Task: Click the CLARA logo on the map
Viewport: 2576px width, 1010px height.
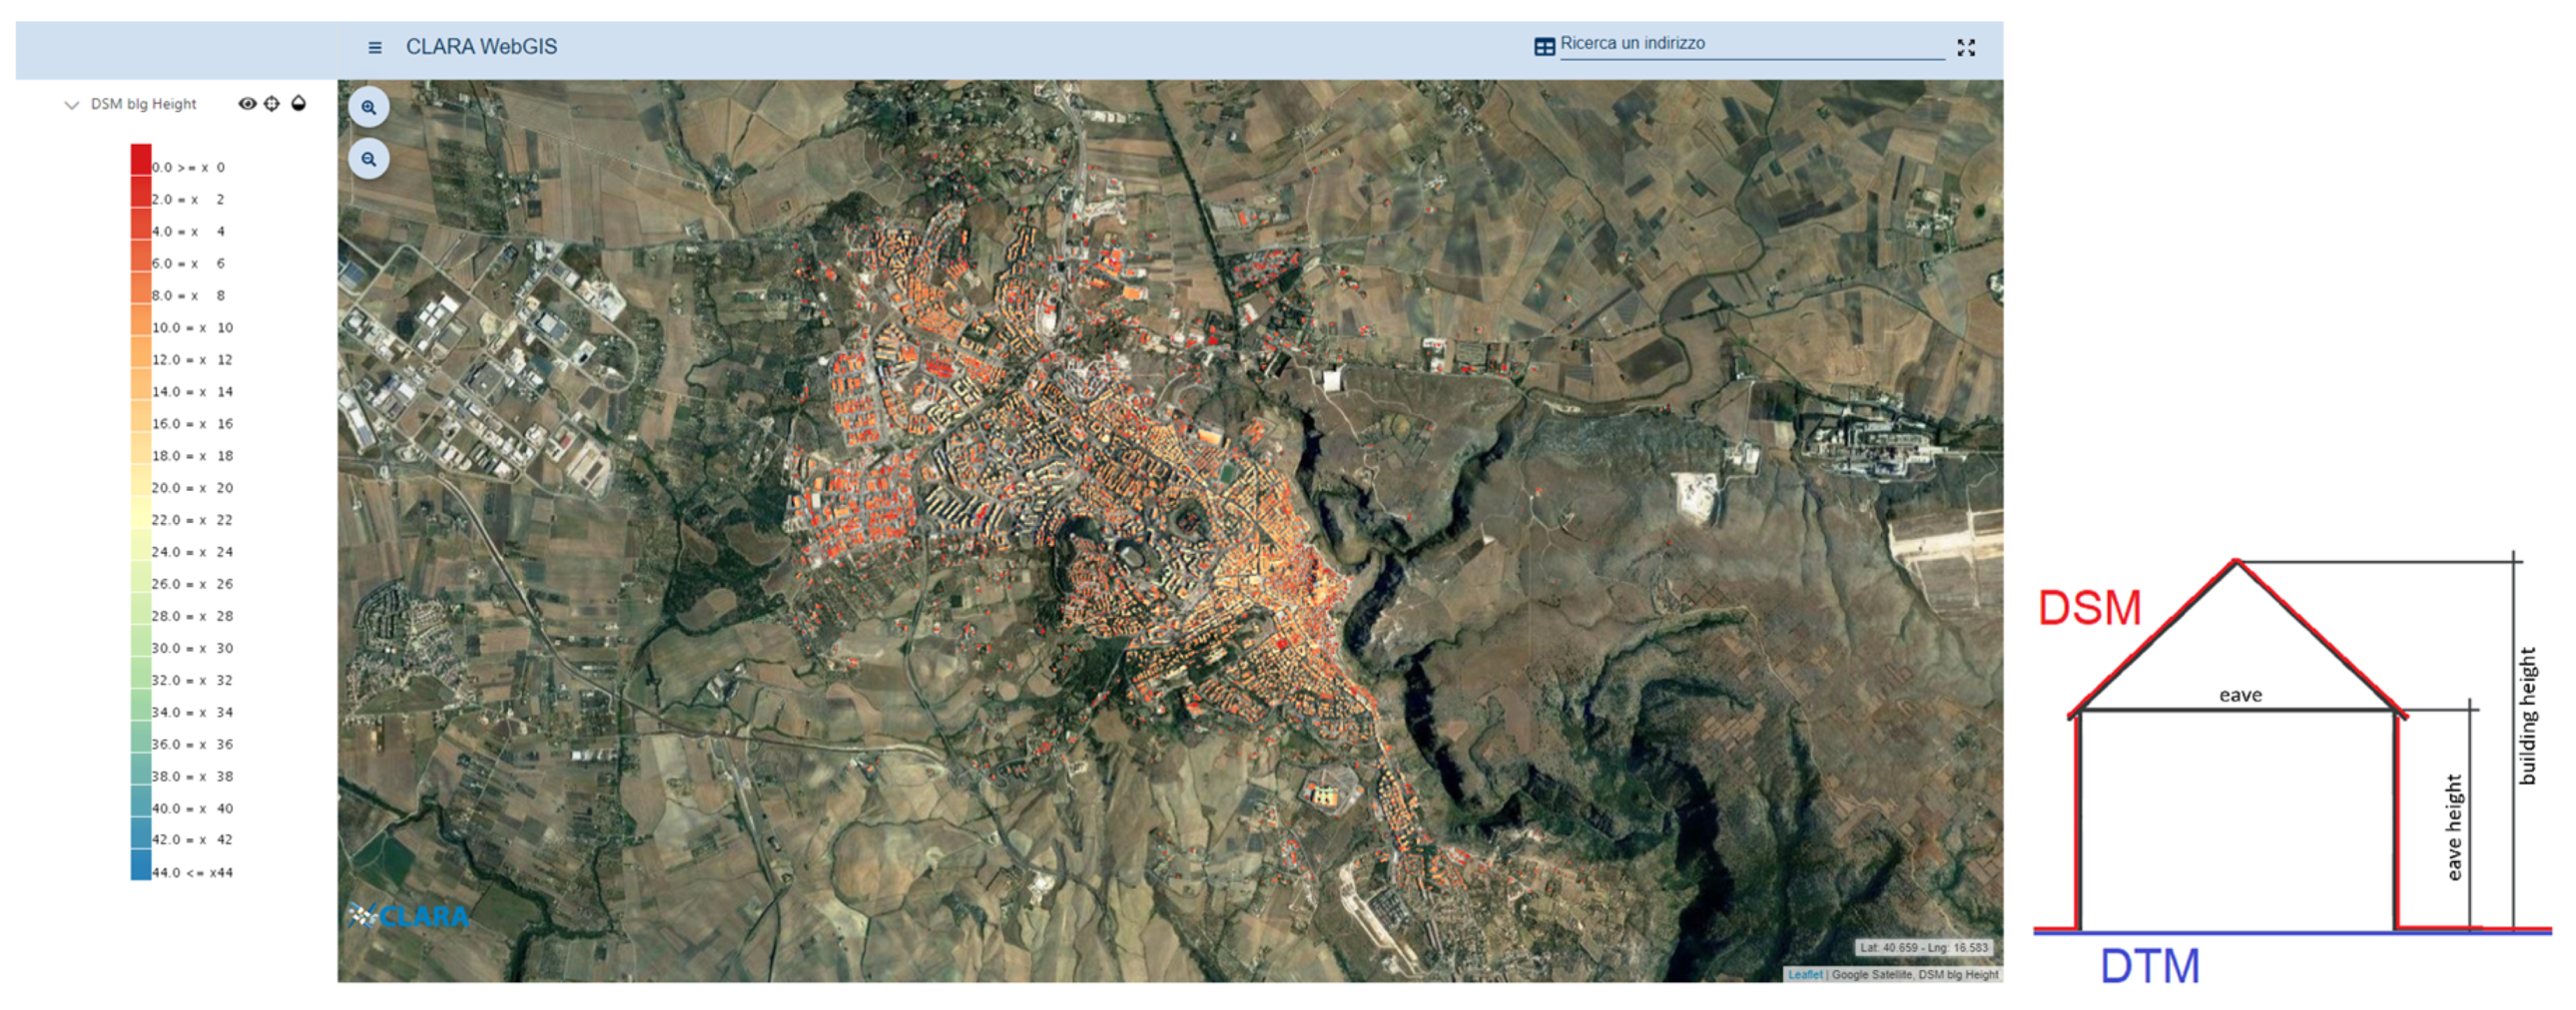Action: click(409, 915)
